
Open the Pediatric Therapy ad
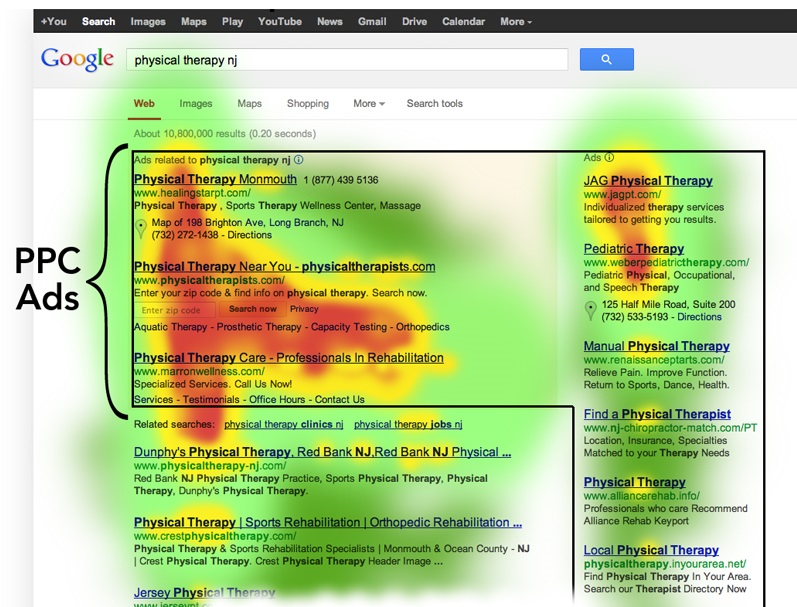click(x=634, y=249)
